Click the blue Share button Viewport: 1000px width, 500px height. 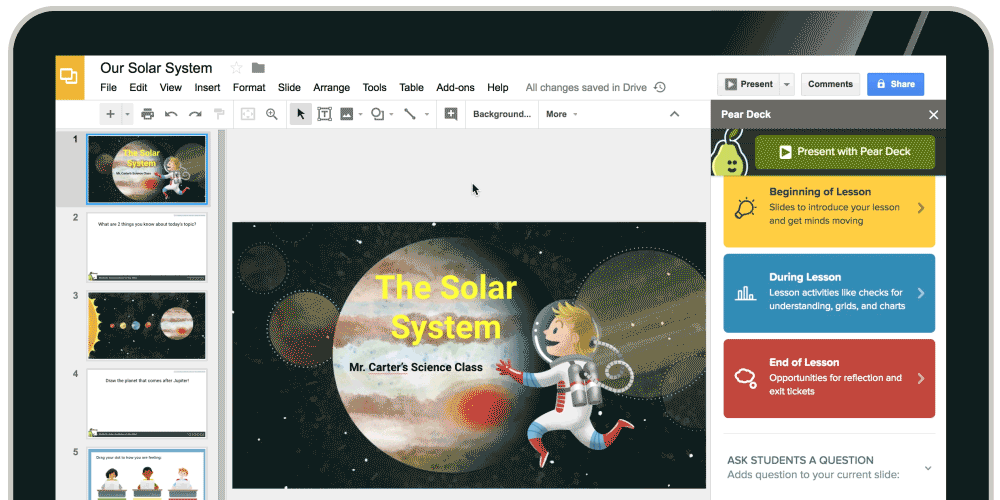(x=895, y=84)
